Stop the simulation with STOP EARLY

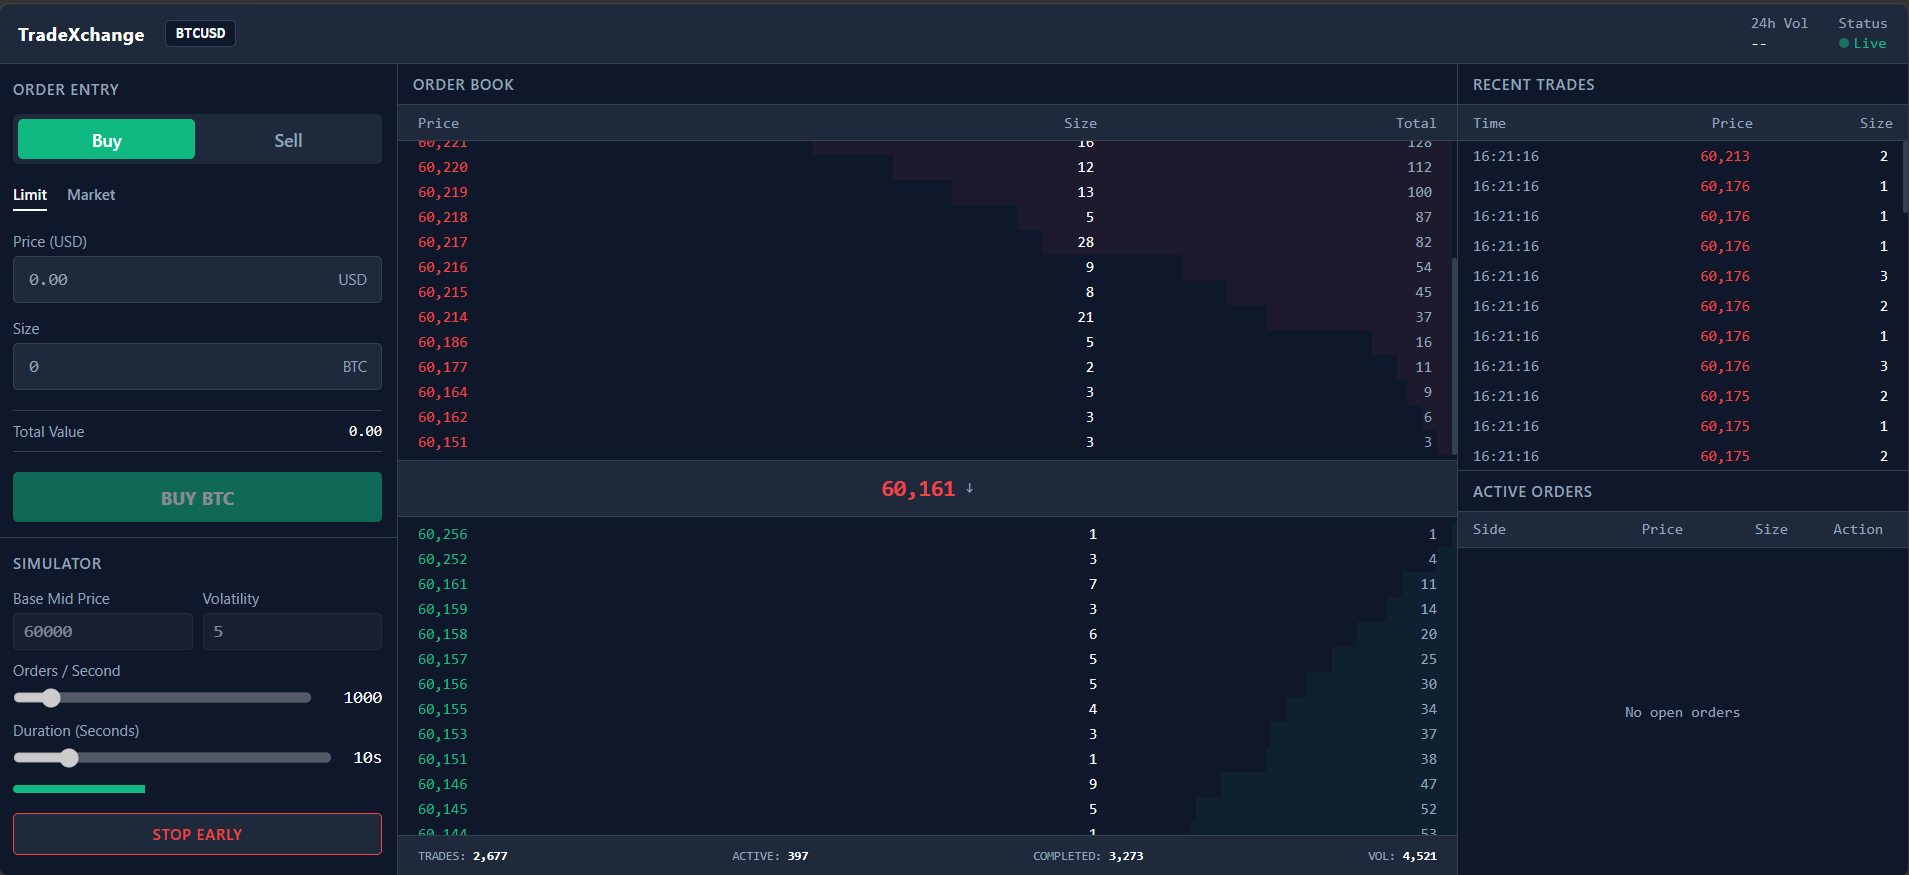(197, 834)
